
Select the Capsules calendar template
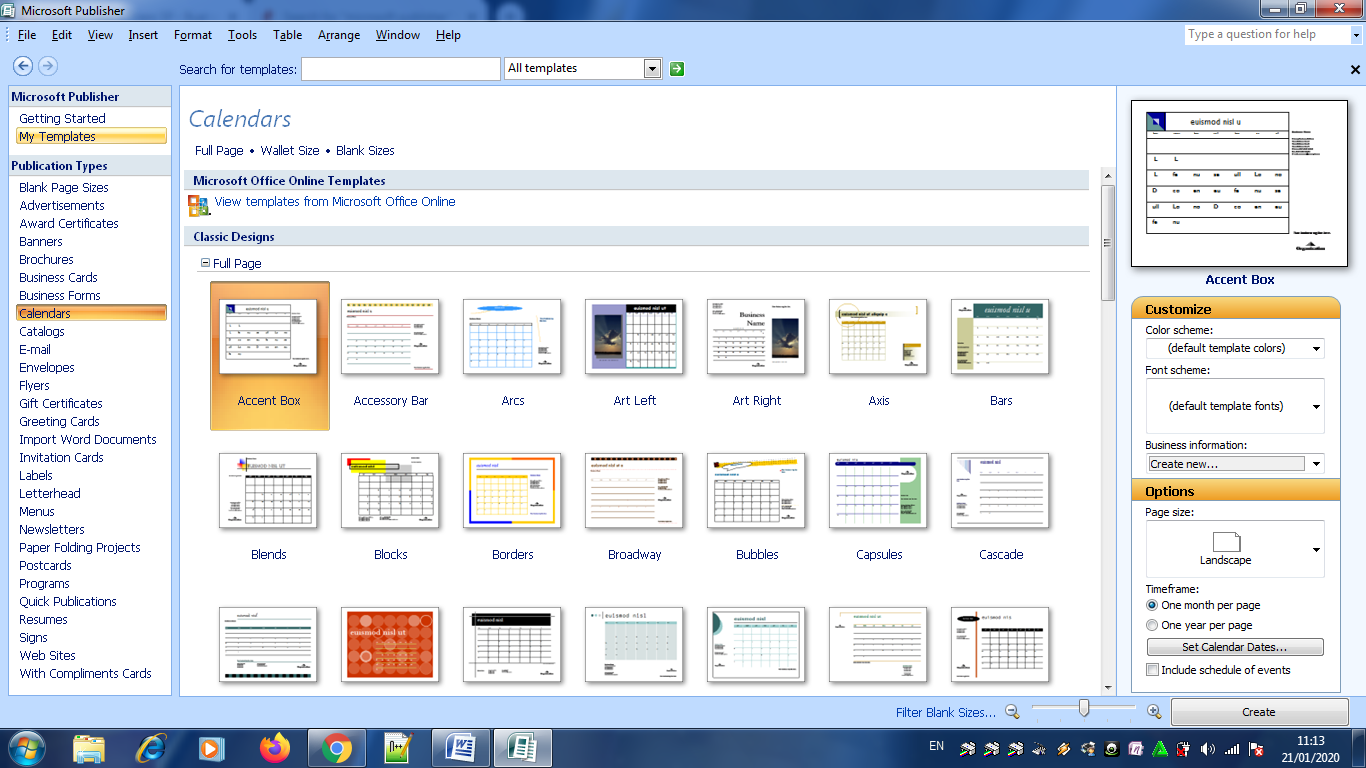[878, 508]
